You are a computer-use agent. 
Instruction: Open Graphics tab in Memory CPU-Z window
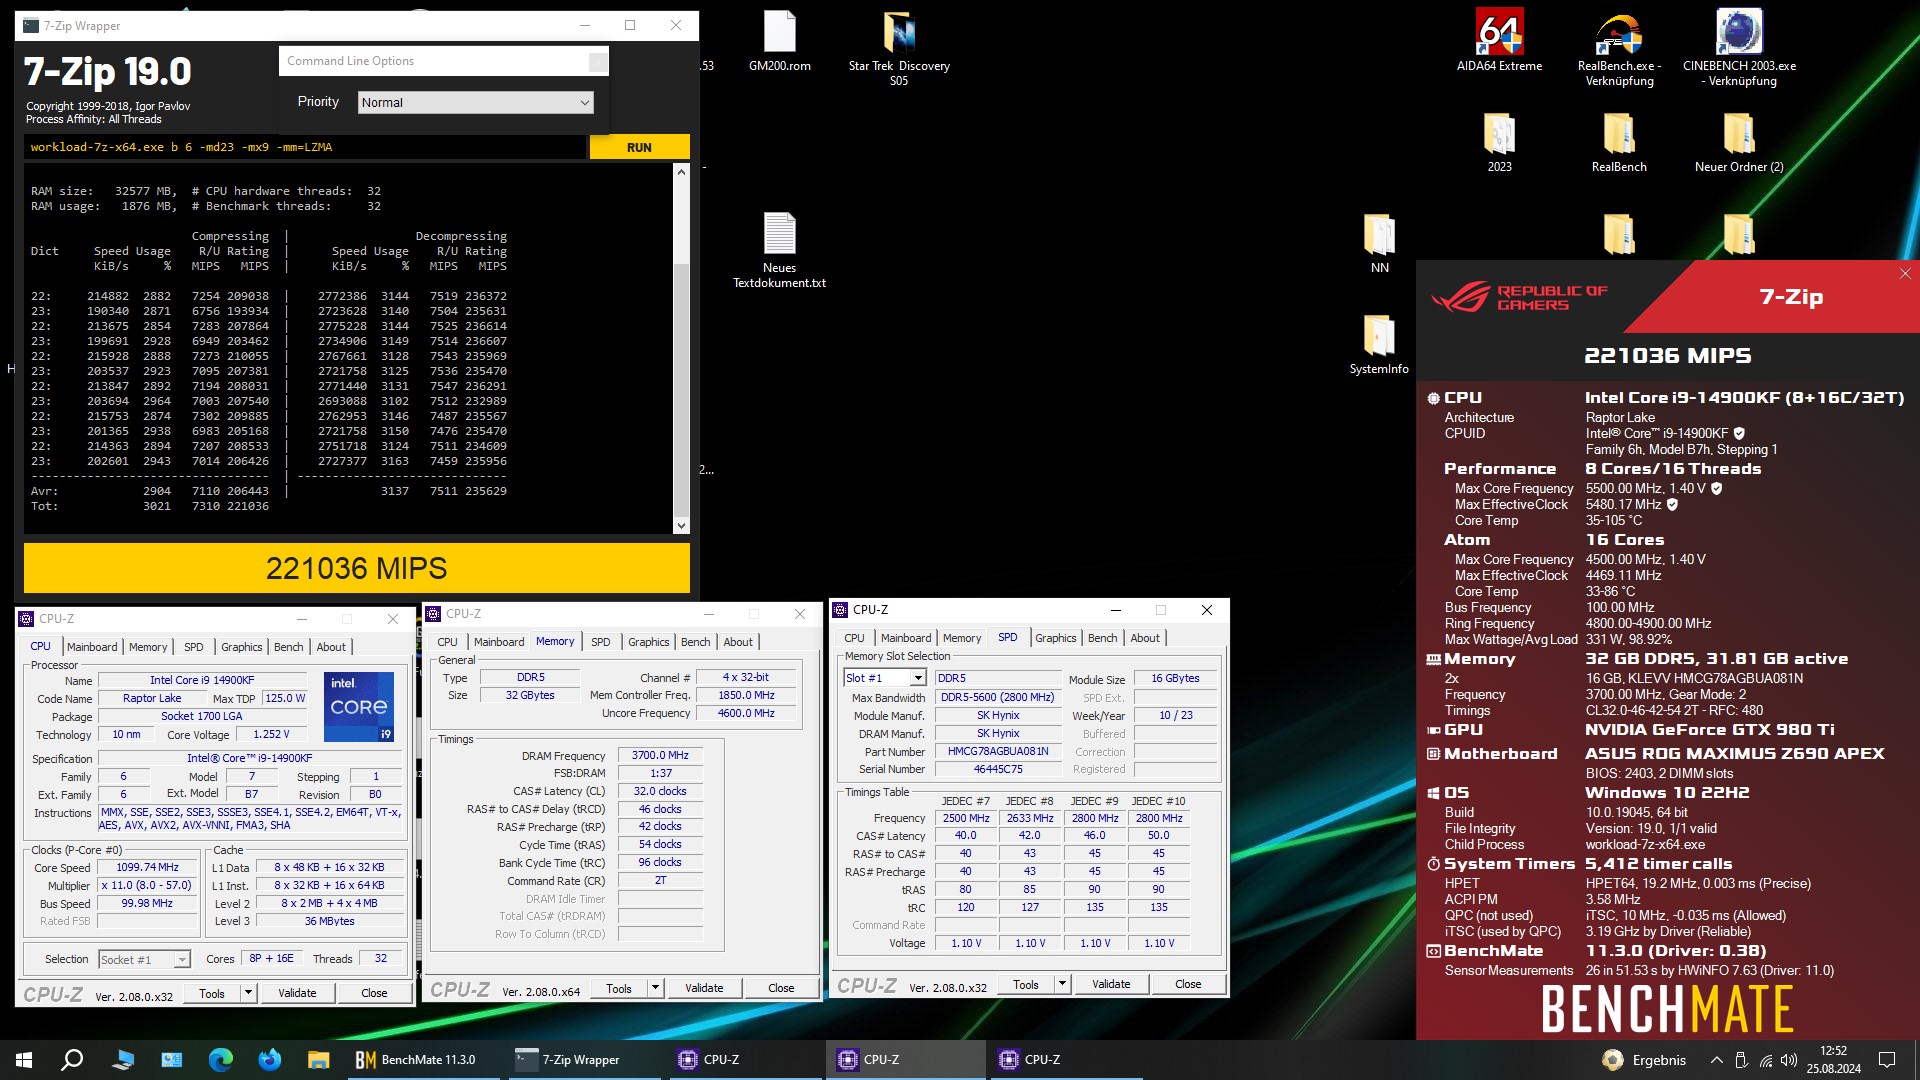click(648, 642)
